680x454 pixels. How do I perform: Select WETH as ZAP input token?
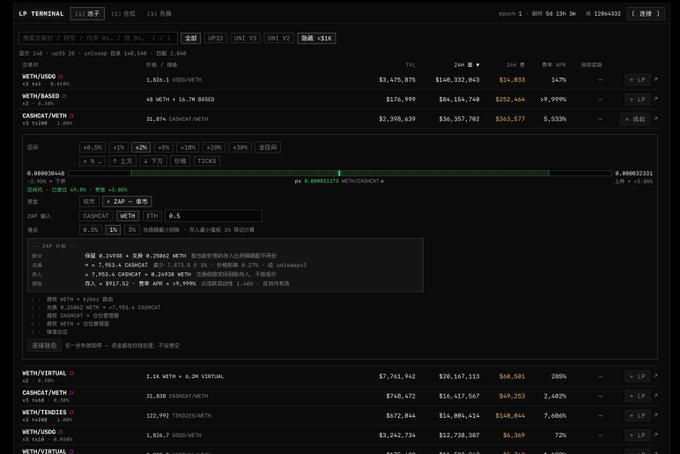point(128,216)
